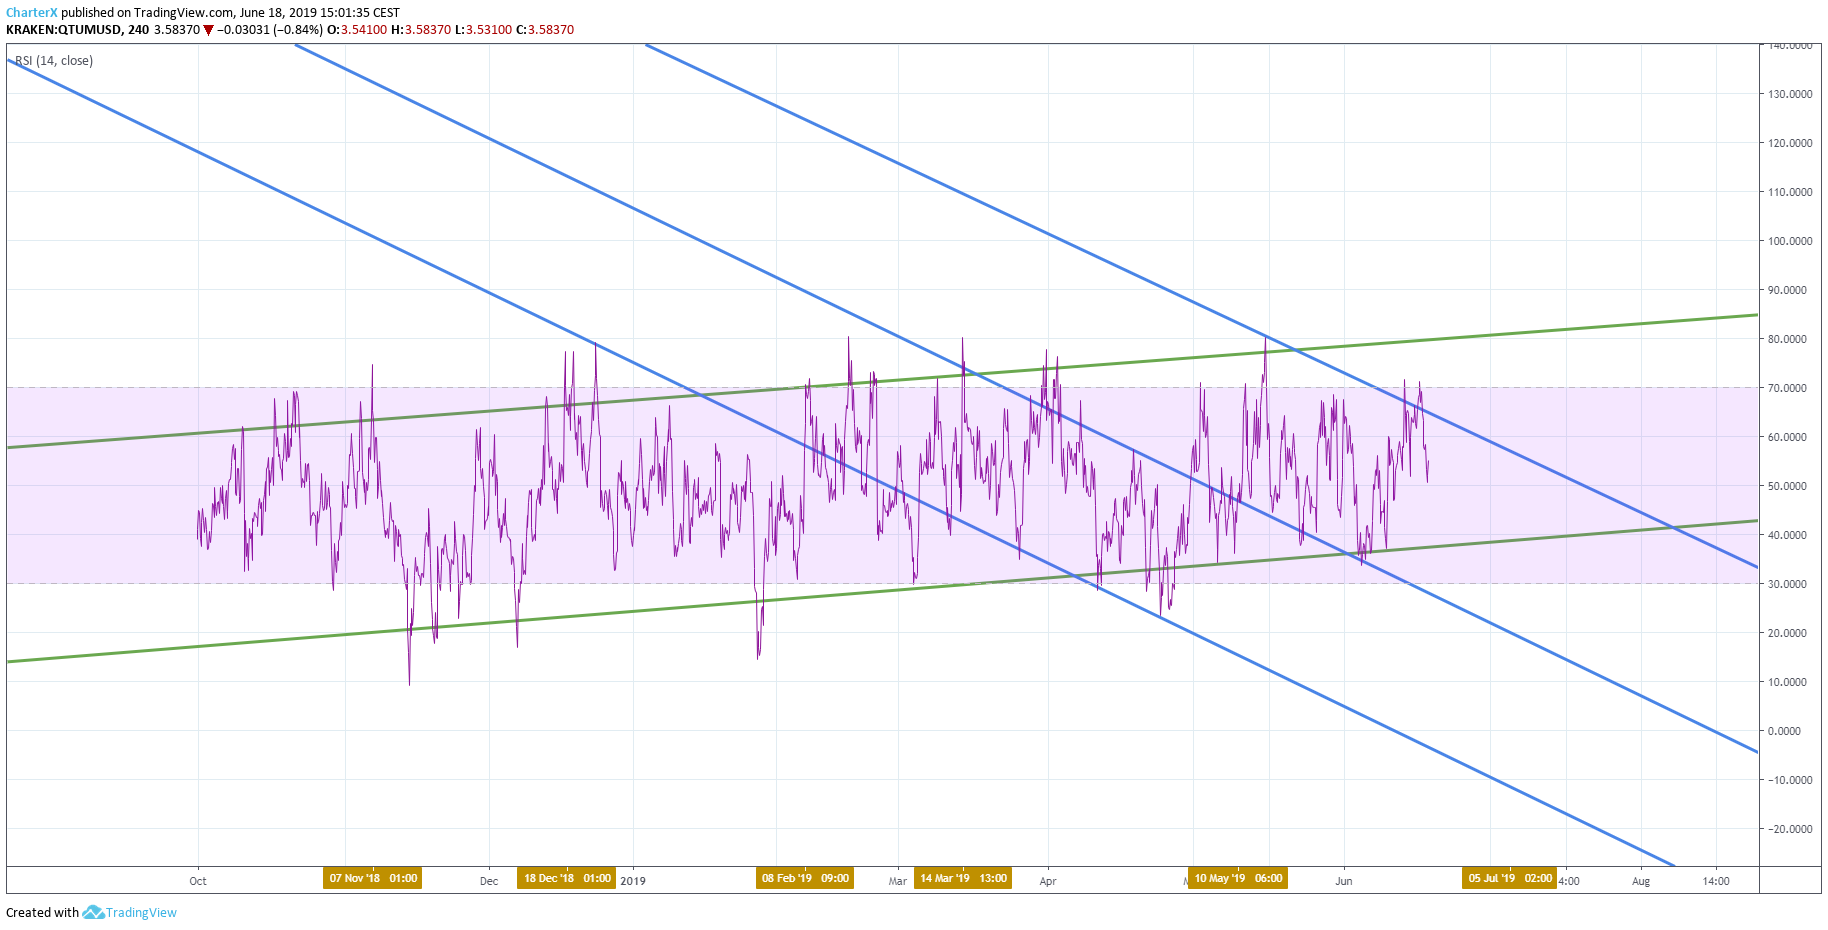Open the CharterX author link

(x=32, y=13)
